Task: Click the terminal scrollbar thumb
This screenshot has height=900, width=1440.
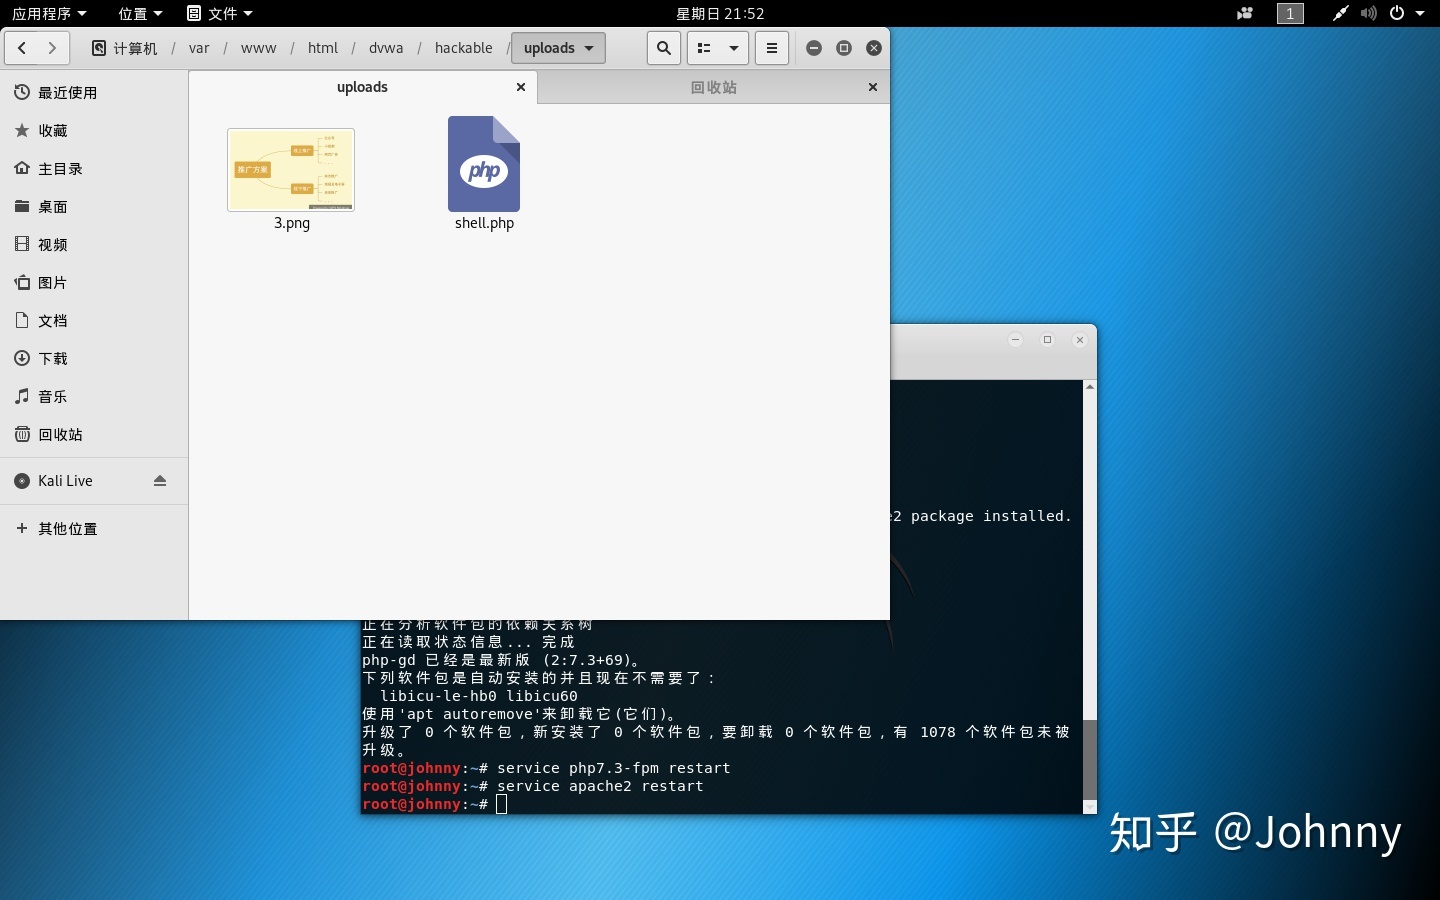Action: click(x=1090, y=759)
